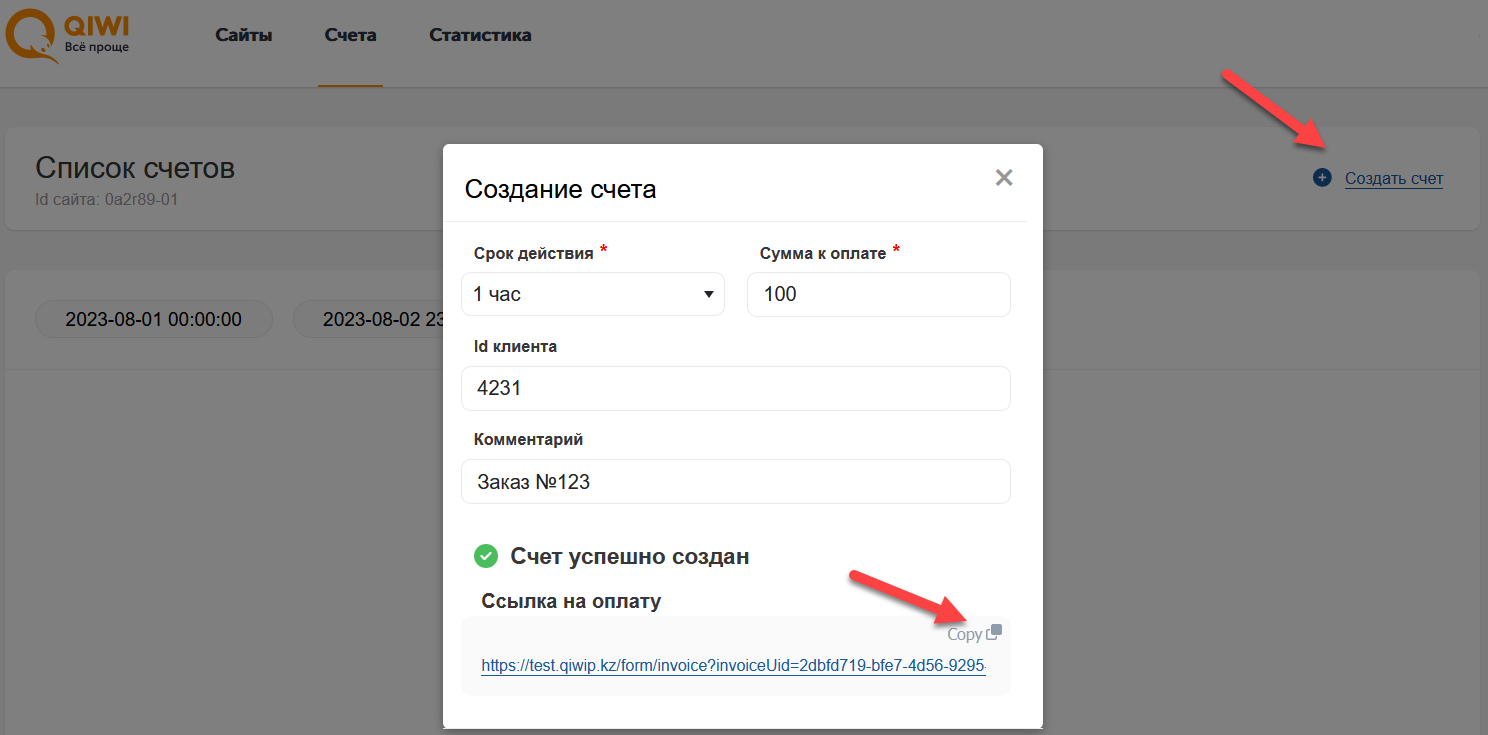The height and width of the screenshot is (735, 1488).
Task: Switch to the Счета tab
Action: click(351, 35)
